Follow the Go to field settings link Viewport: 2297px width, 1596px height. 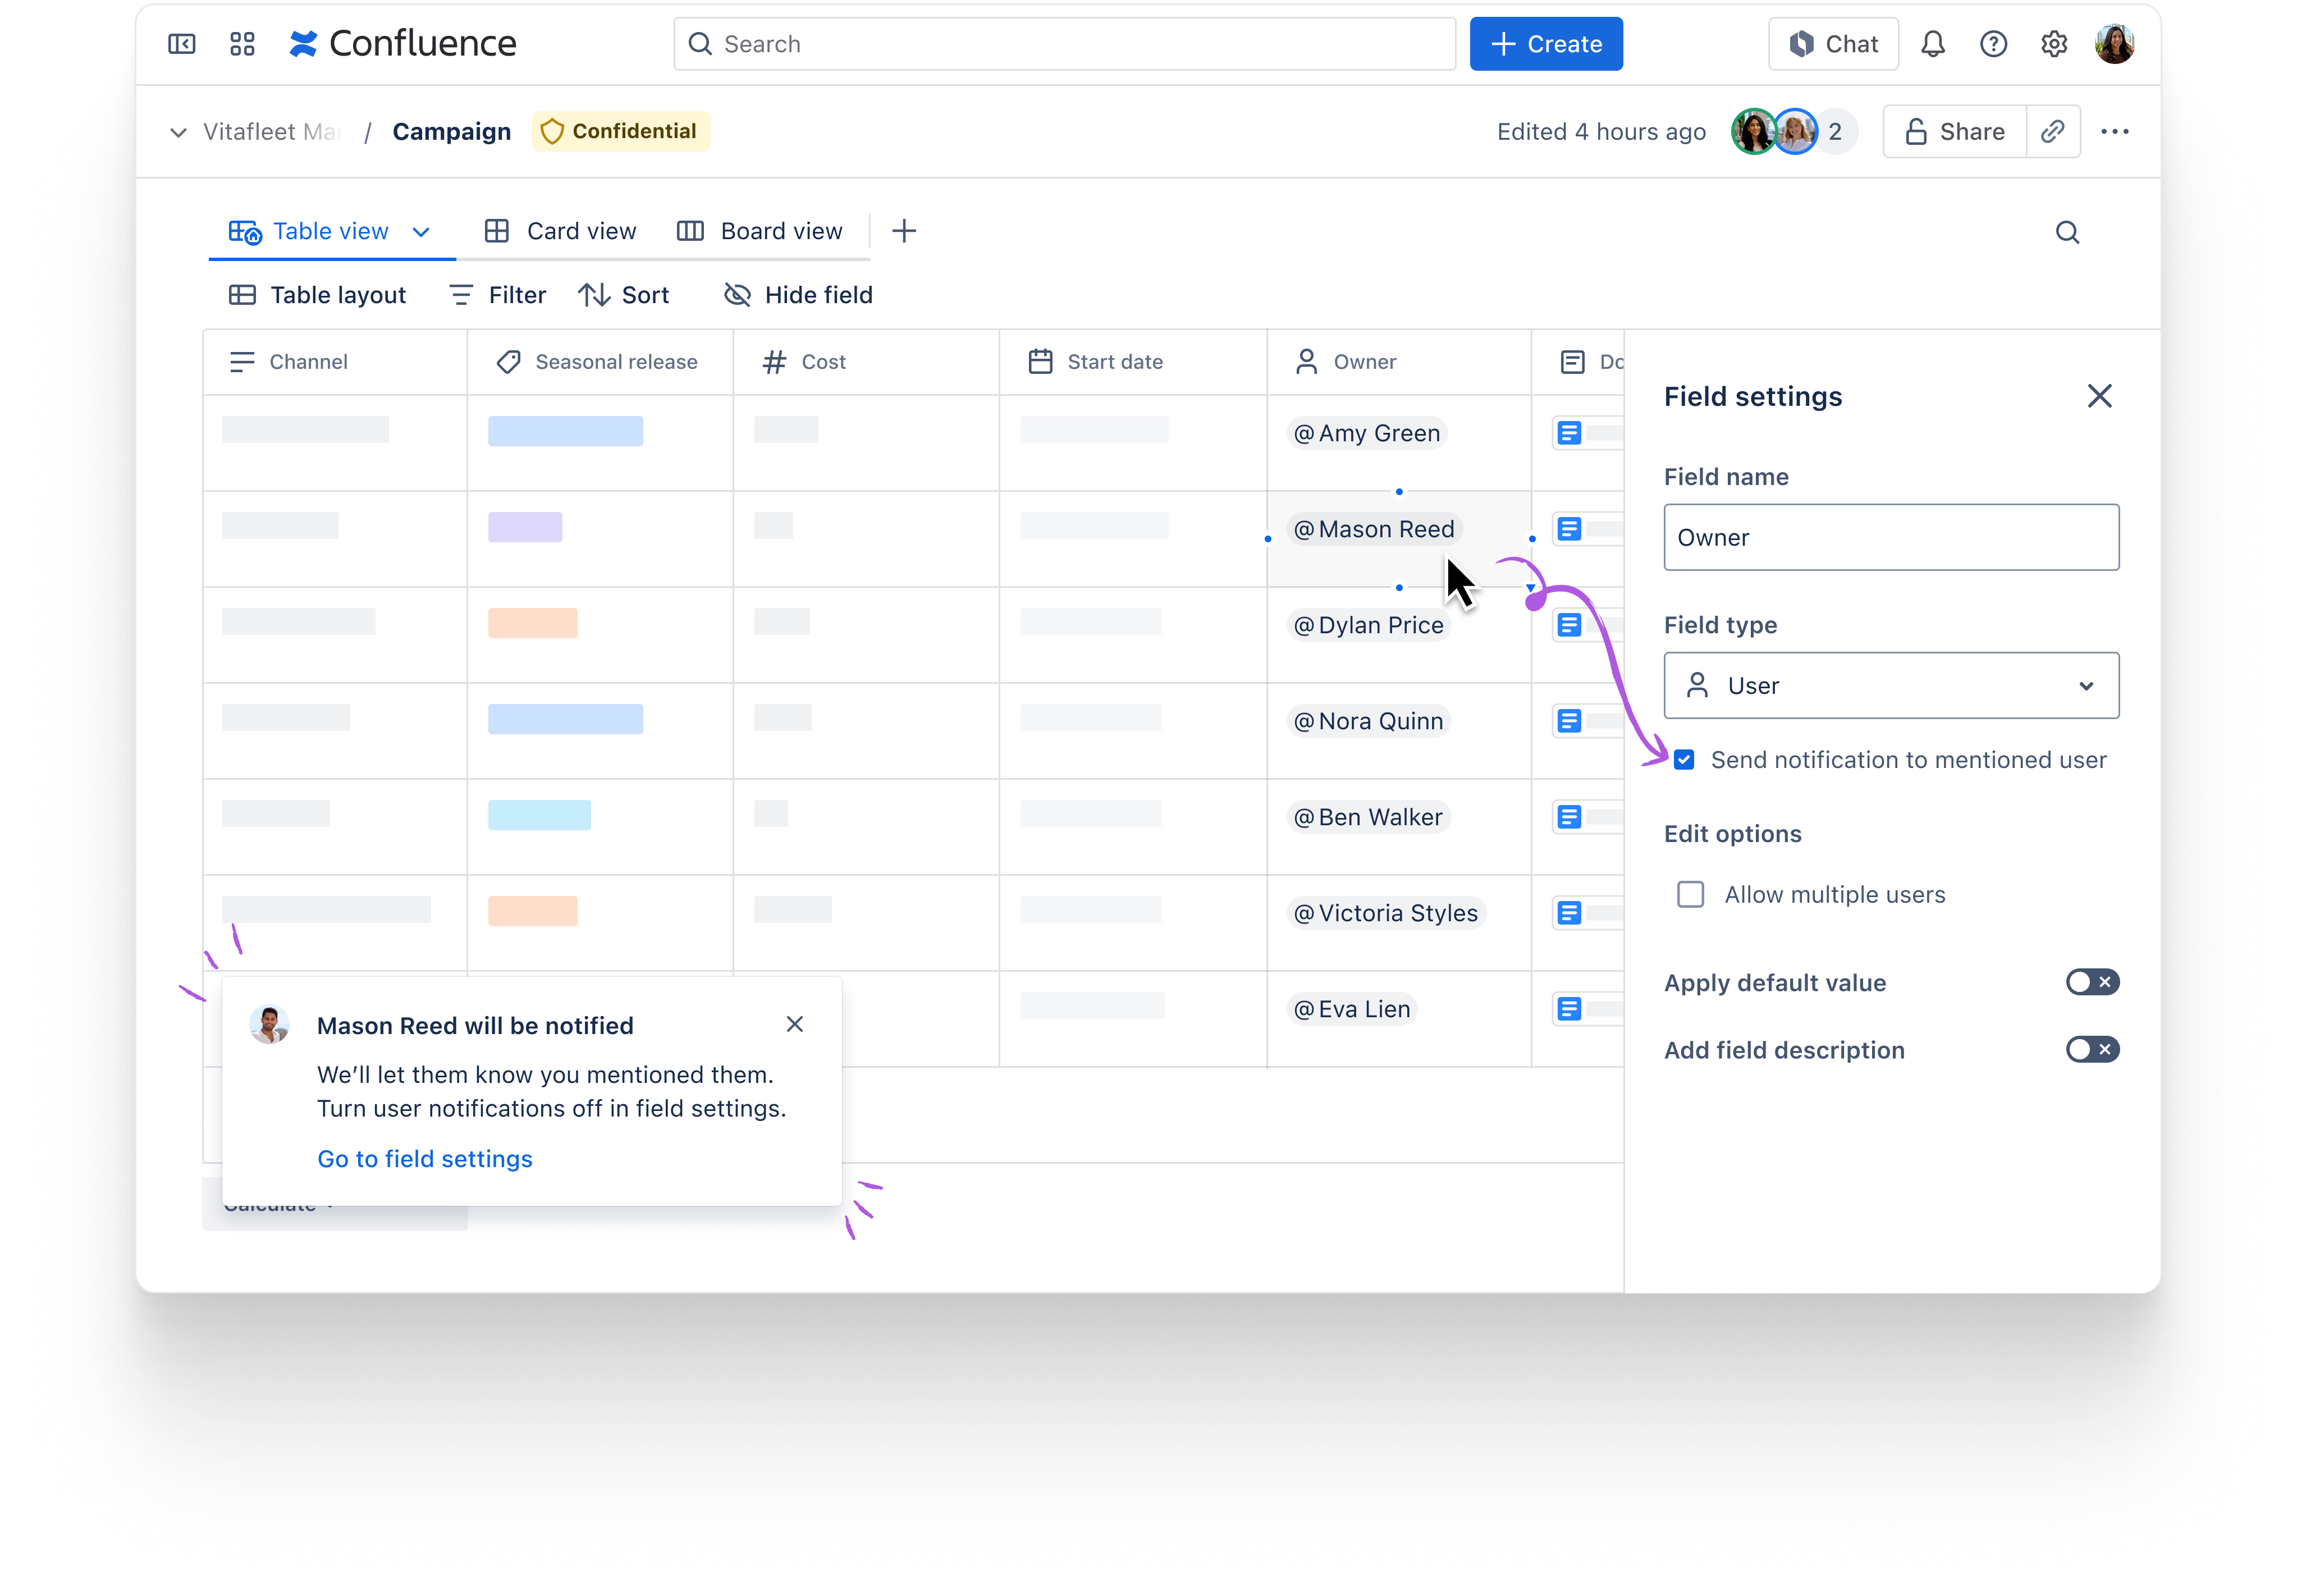pos(425,1158)
